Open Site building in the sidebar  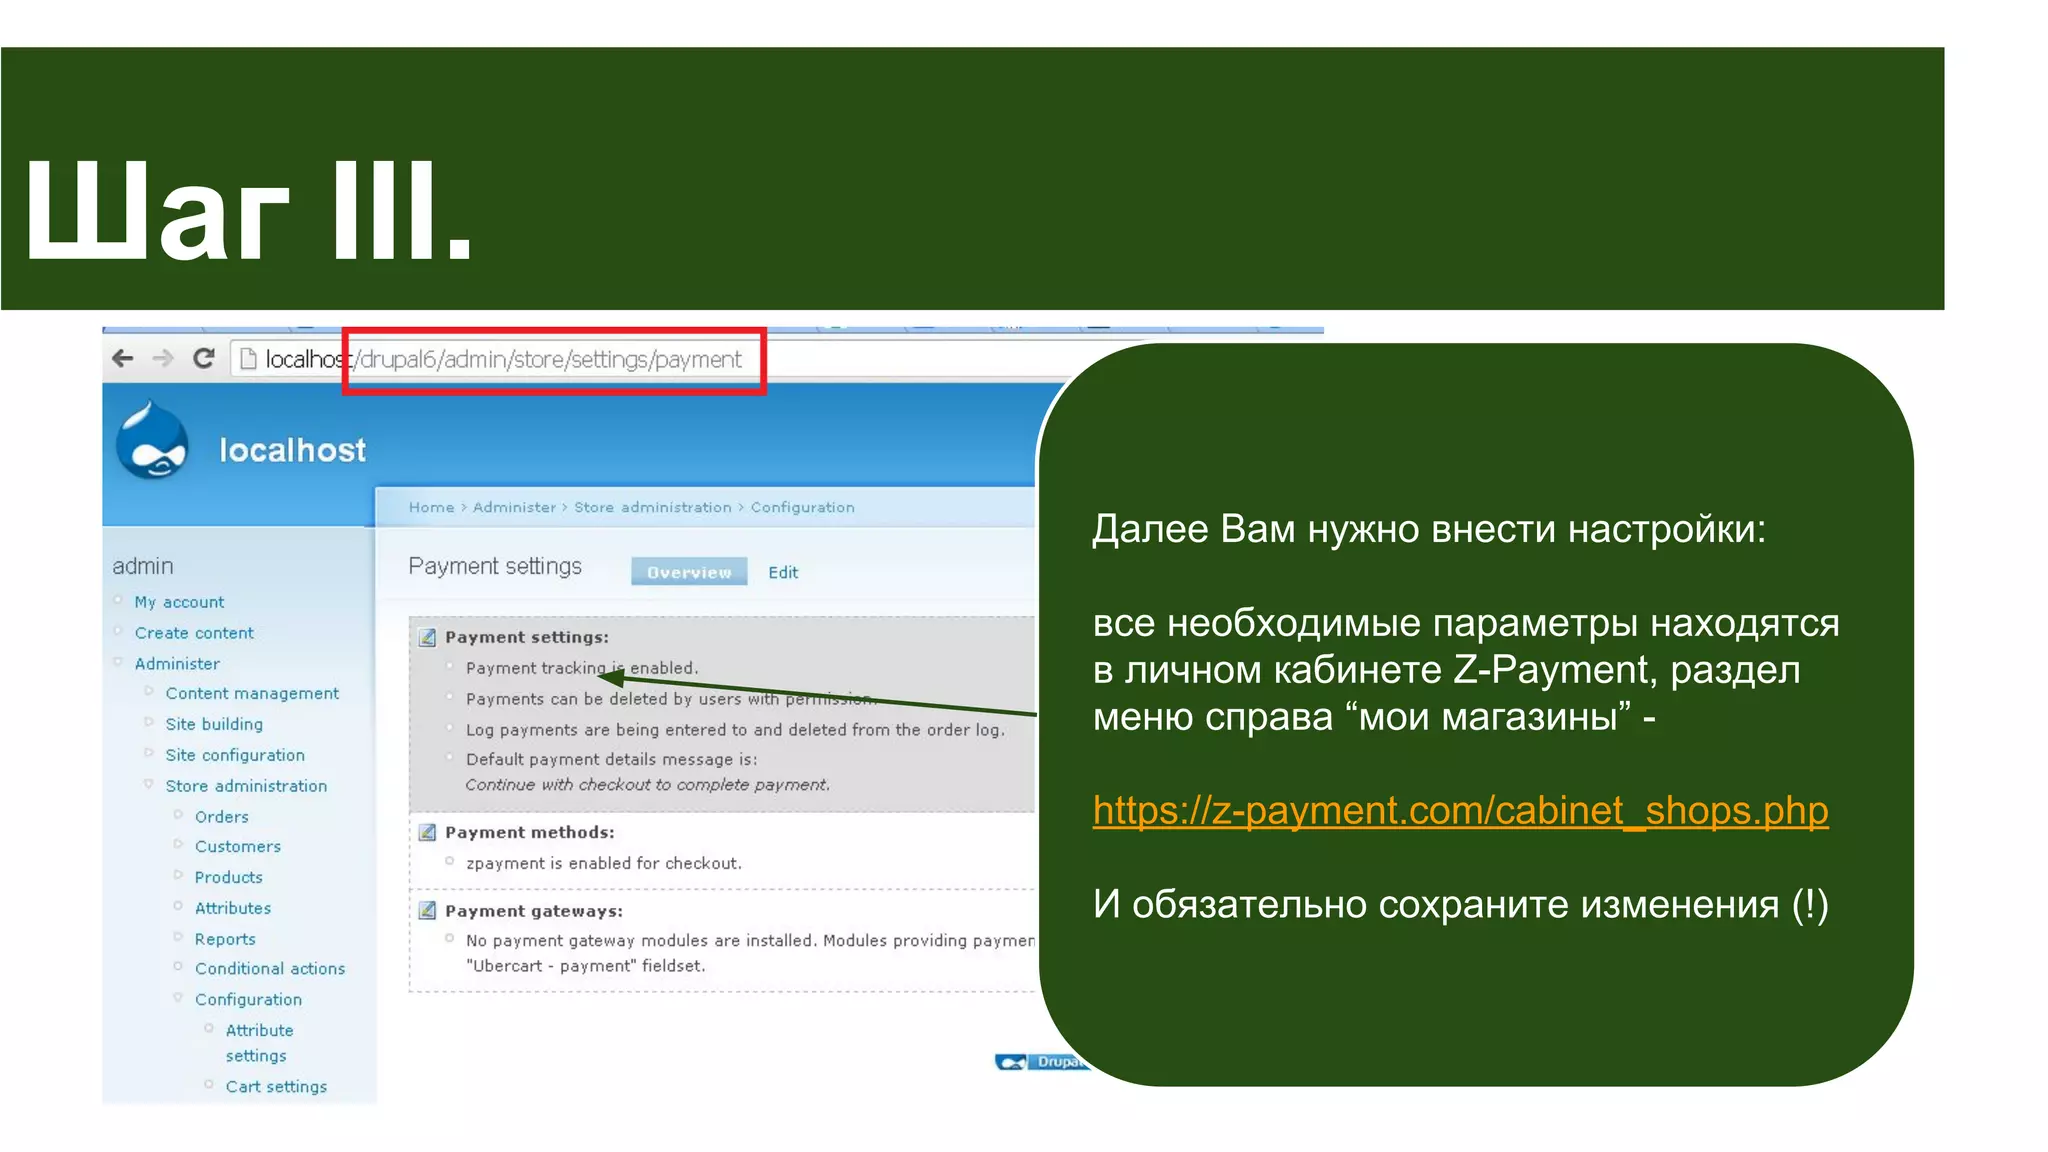(214, 724)
